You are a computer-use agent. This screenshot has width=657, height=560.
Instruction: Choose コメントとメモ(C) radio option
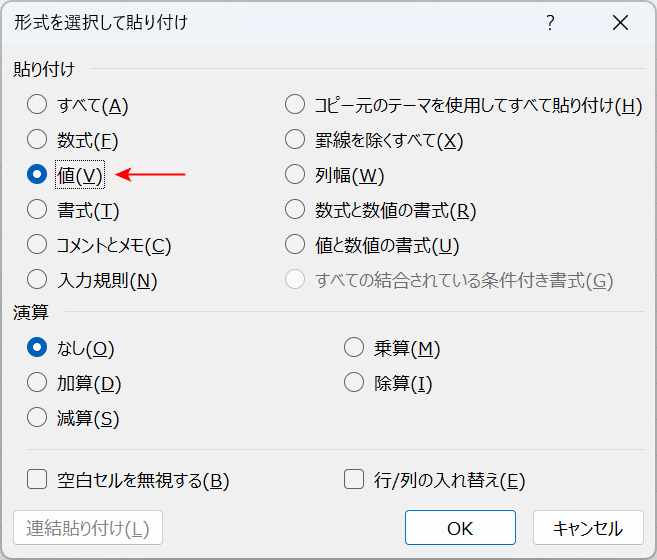pyautogui.click(x=37, y=245)
